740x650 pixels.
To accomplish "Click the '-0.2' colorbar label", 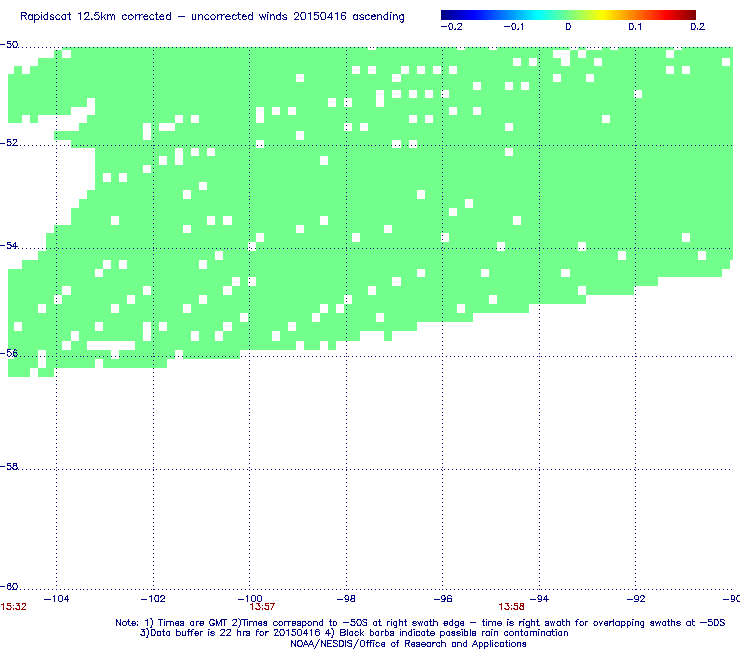I will point(452,27).
